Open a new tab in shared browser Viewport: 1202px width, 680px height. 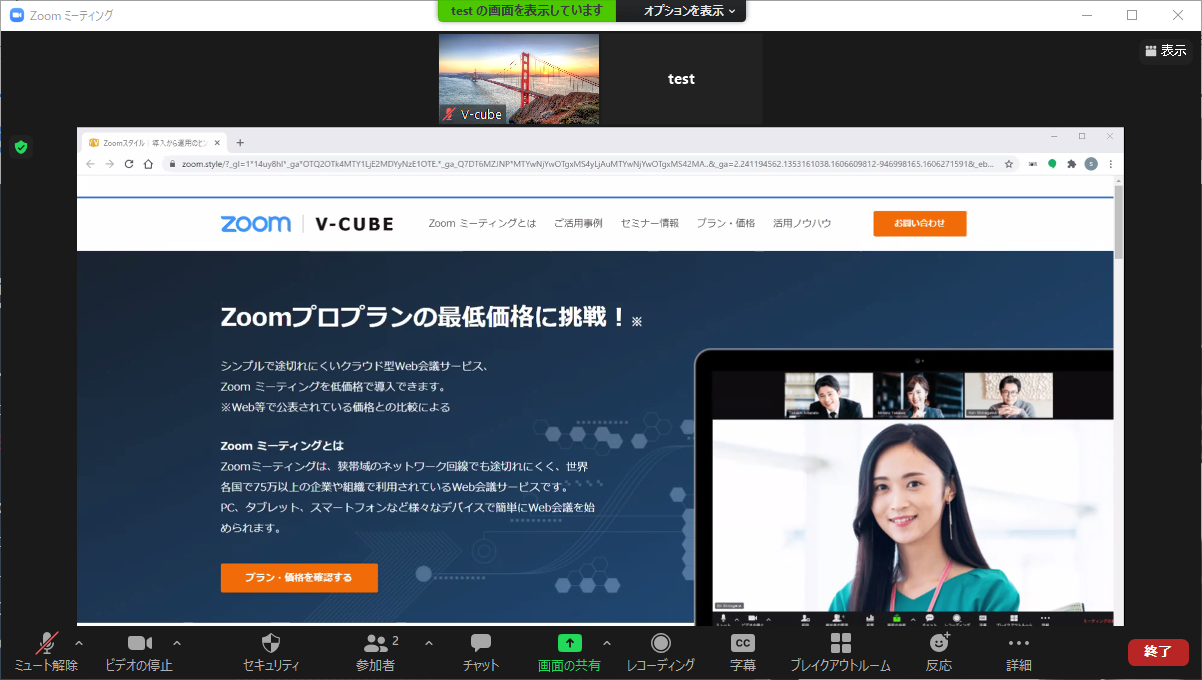coord(240,143)
